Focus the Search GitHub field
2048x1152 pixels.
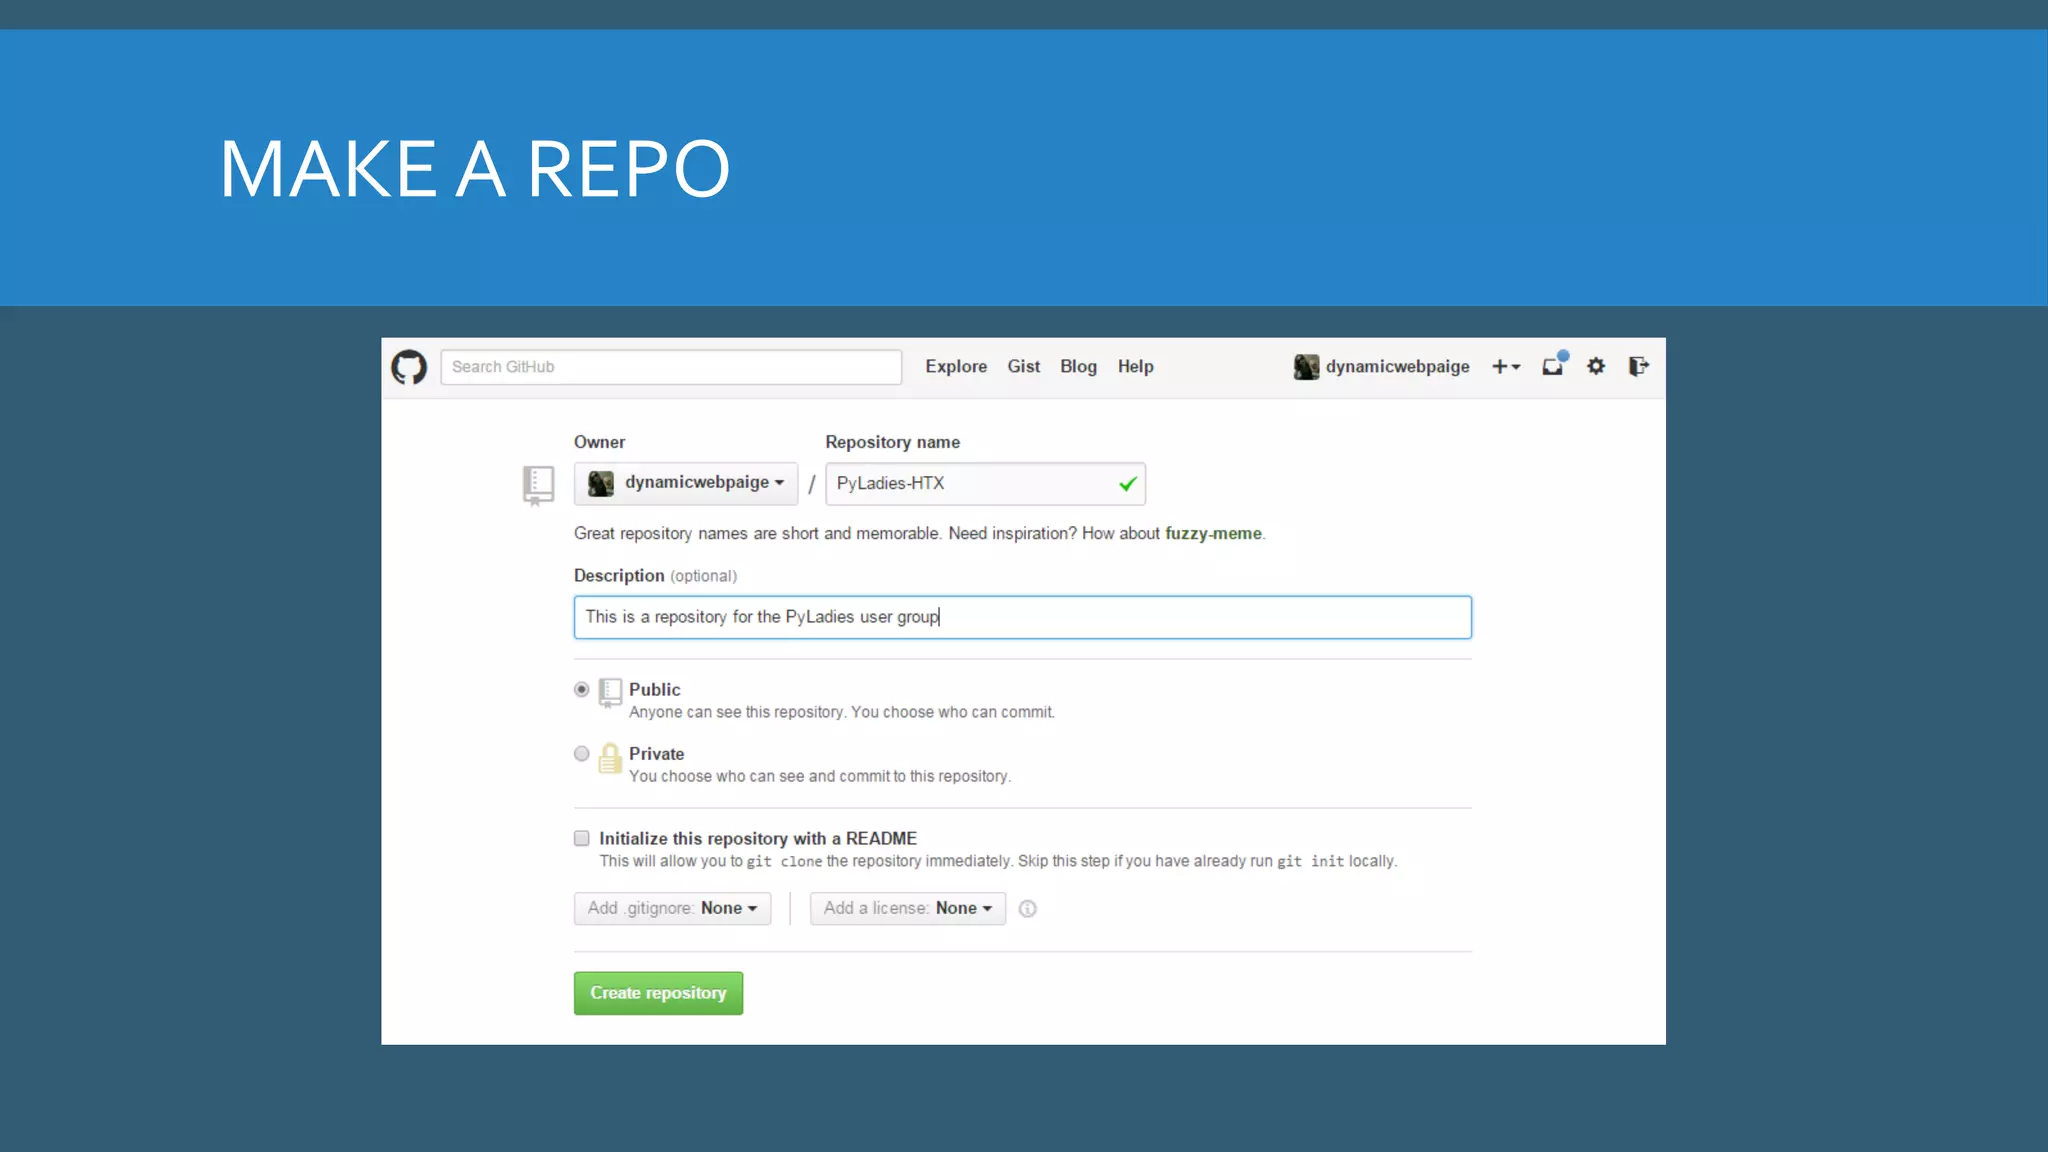pos(671,367)
